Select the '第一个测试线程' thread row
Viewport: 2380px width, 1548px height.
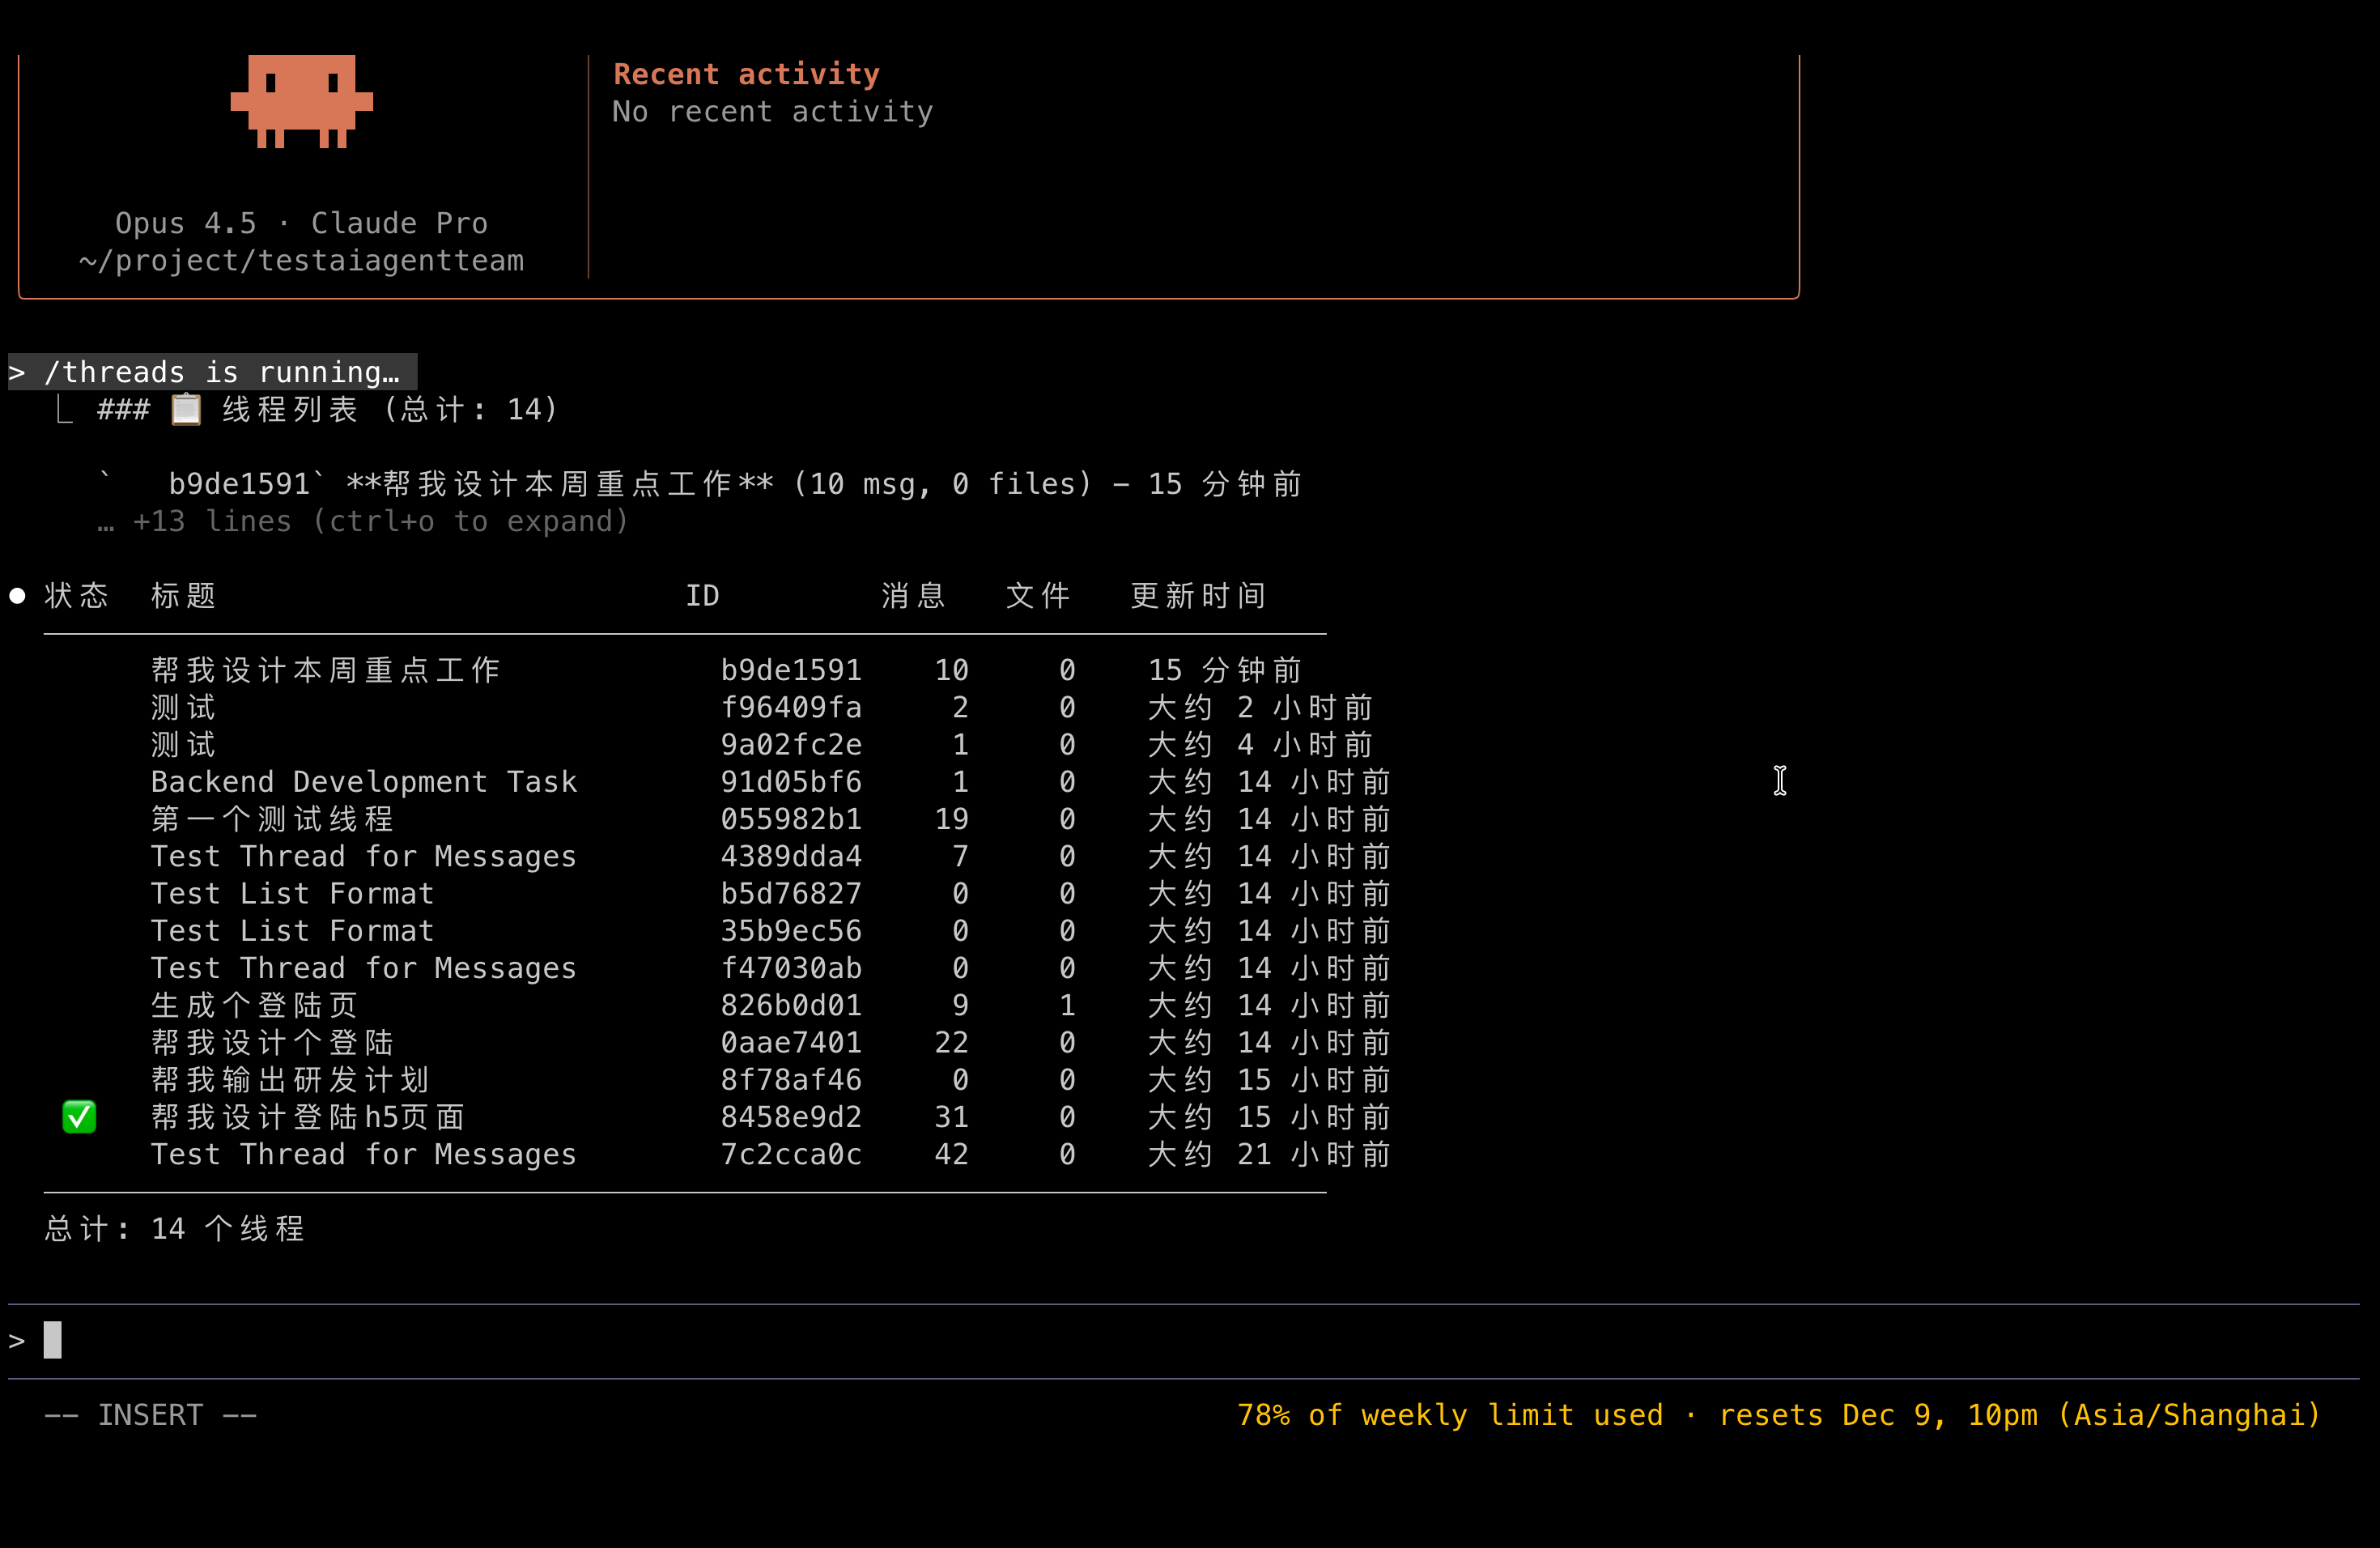coord(272,819)
